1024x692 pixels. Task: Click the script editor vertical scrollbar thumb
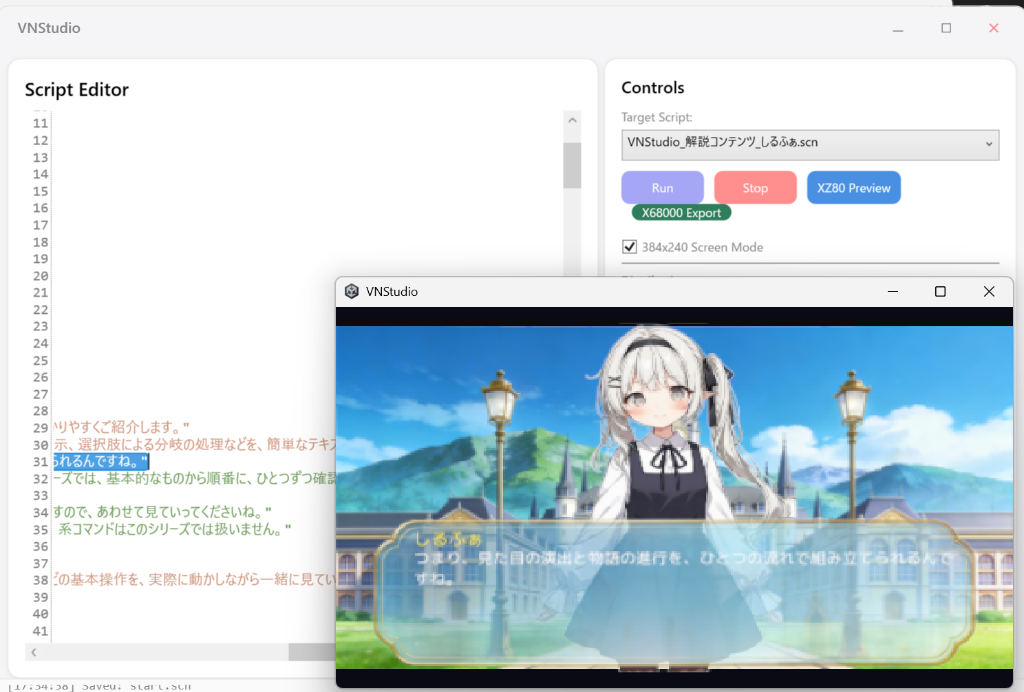point(572,165)
